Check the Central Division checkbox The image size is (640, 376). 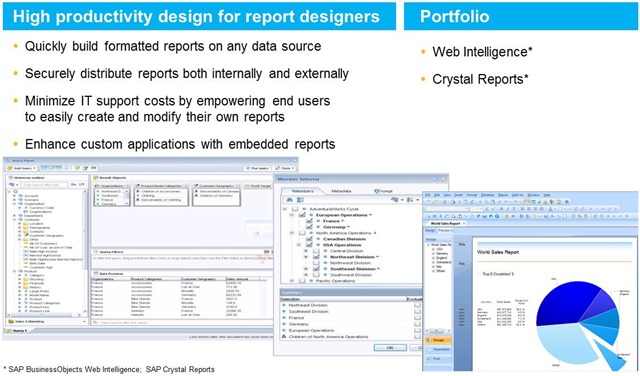316,251
